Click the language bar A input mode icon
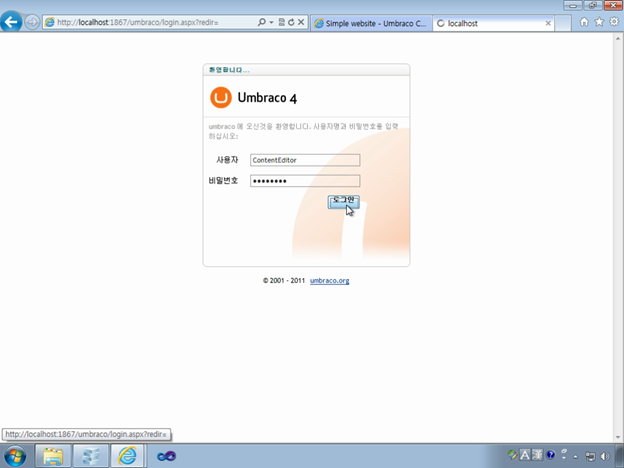The image size is (624, 468). tap(525, 455)
